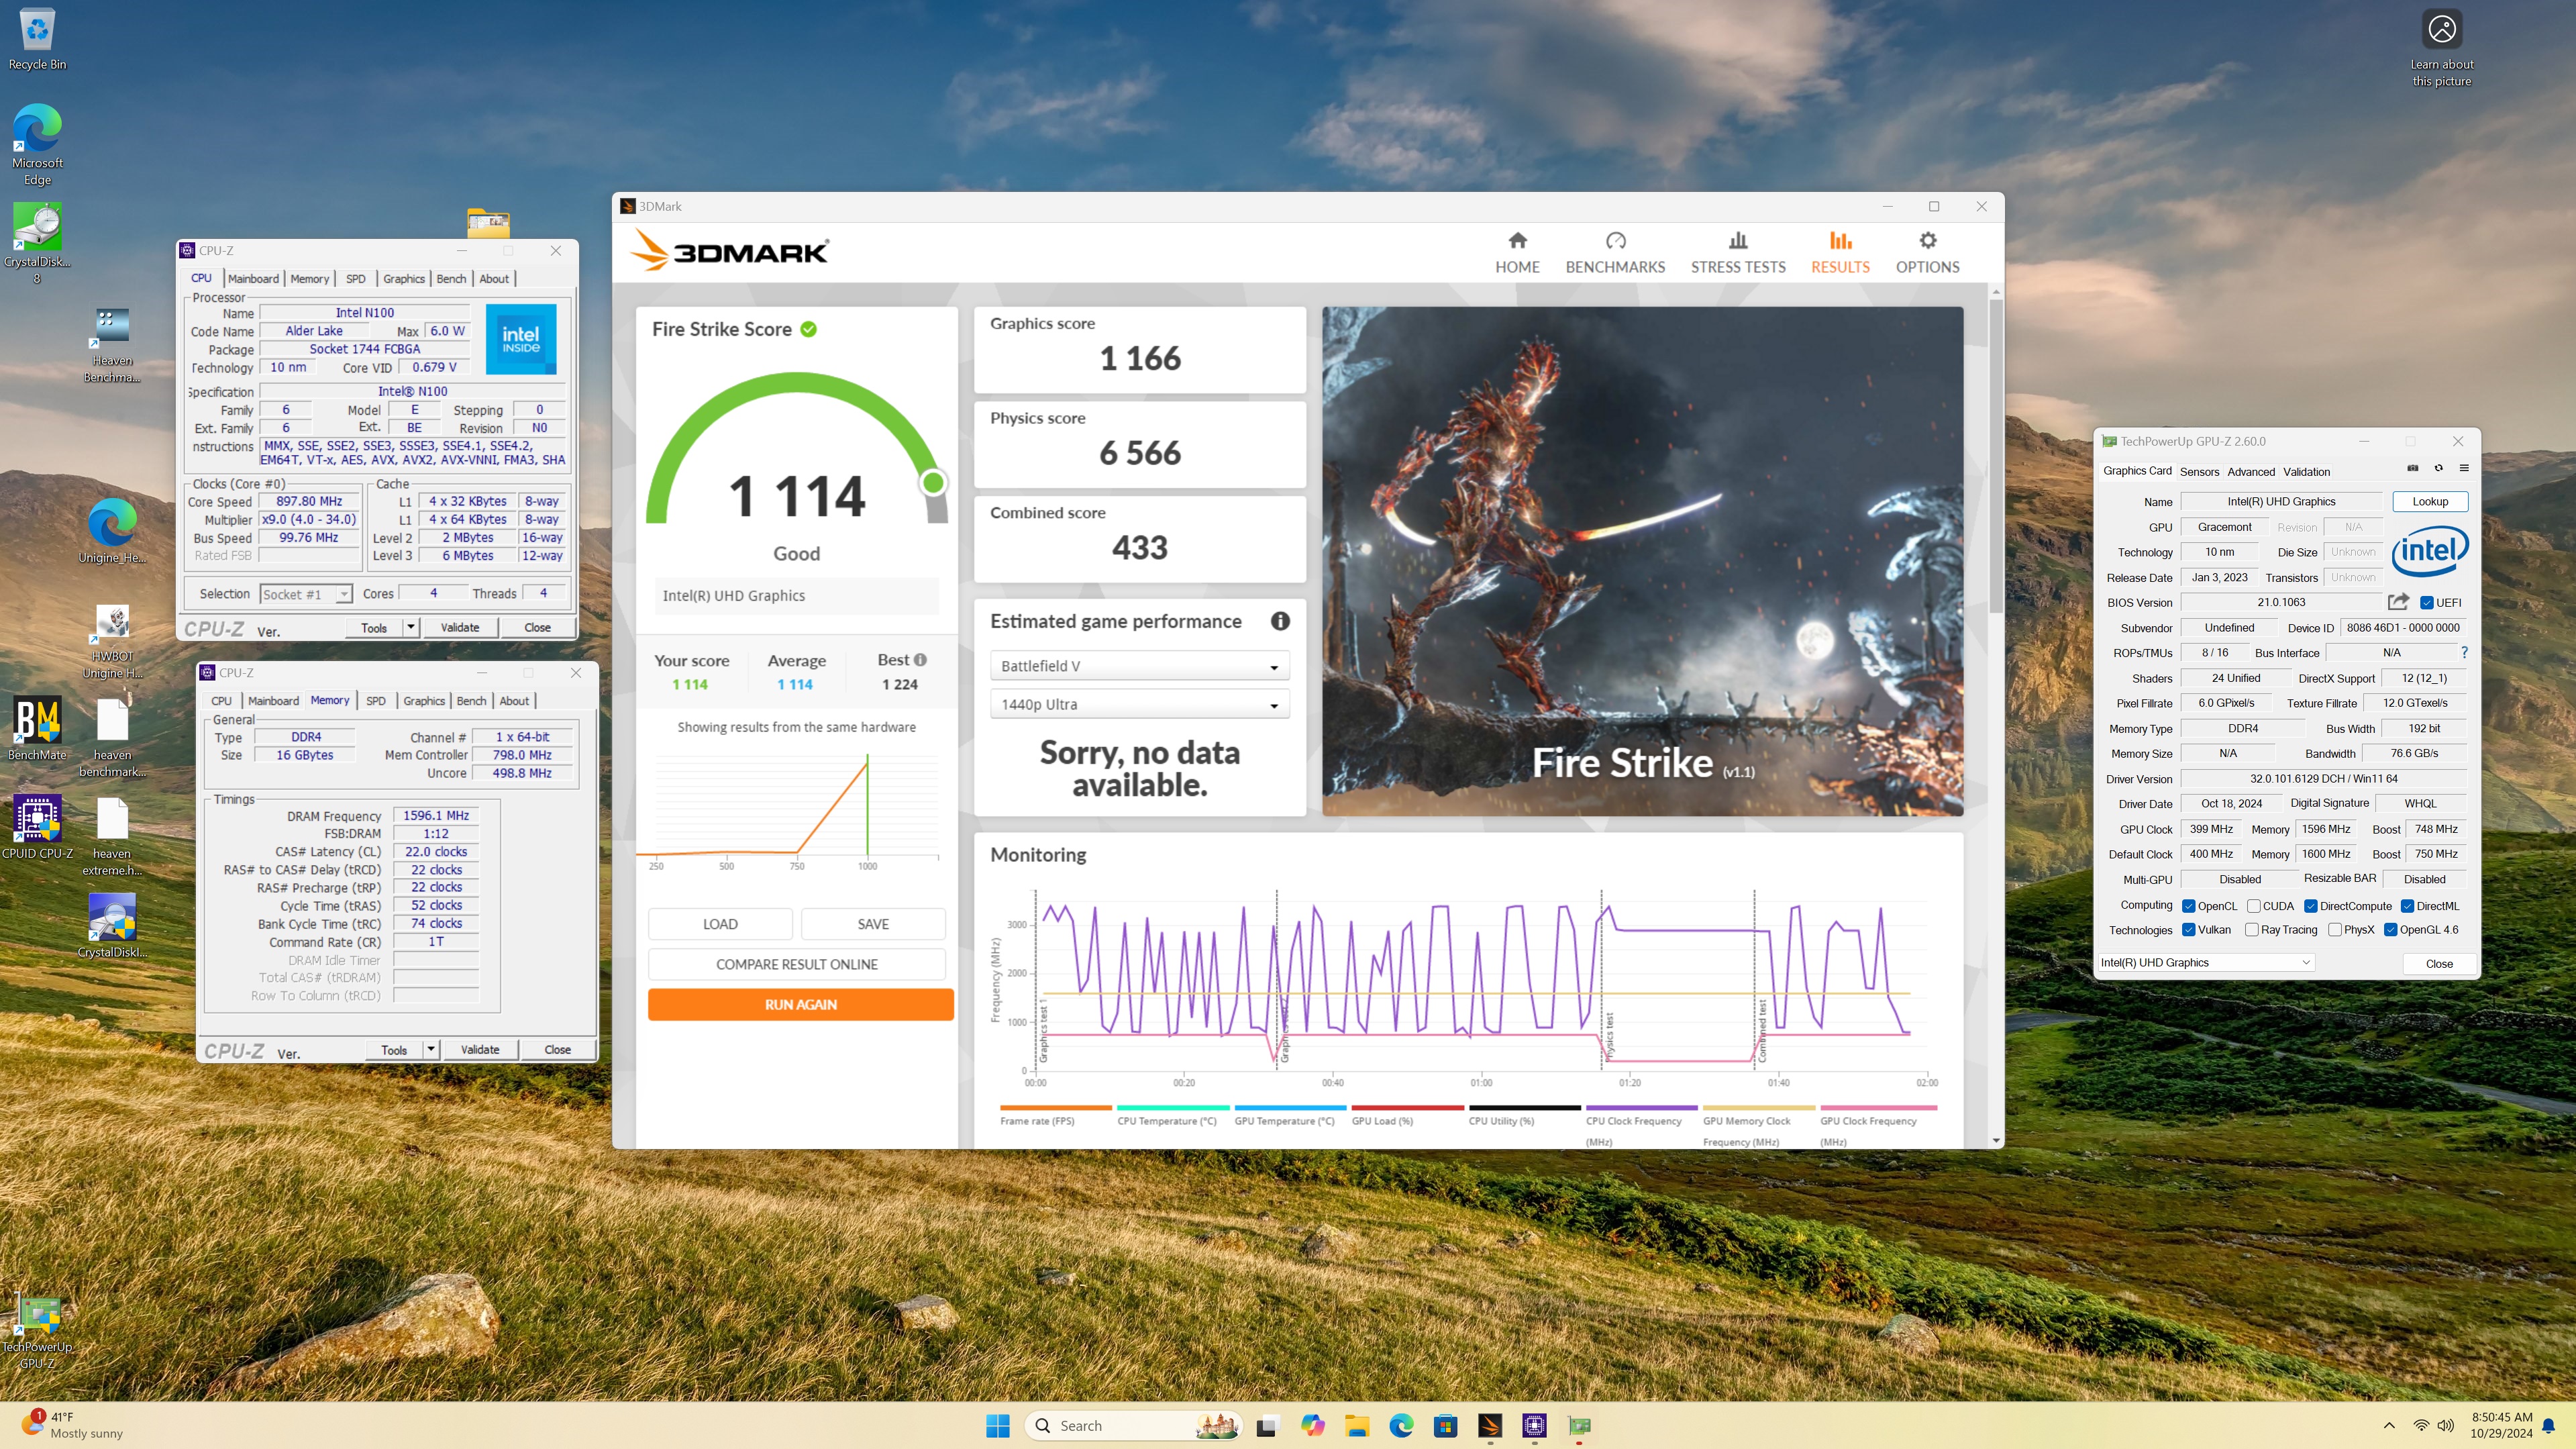Open GPU-Z hamburger menu icon
The width and height of the screenshot is (2576, 1449).
coord(2464,468)
